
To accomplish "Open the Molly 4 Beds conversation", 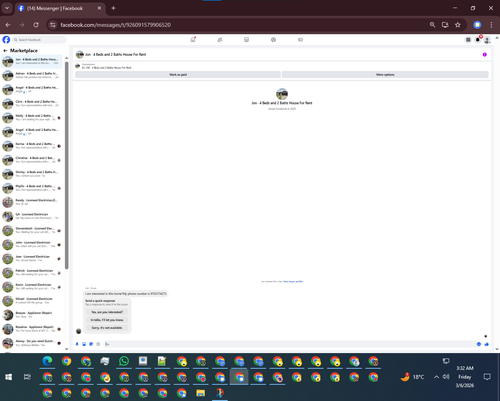I will 32,118.
